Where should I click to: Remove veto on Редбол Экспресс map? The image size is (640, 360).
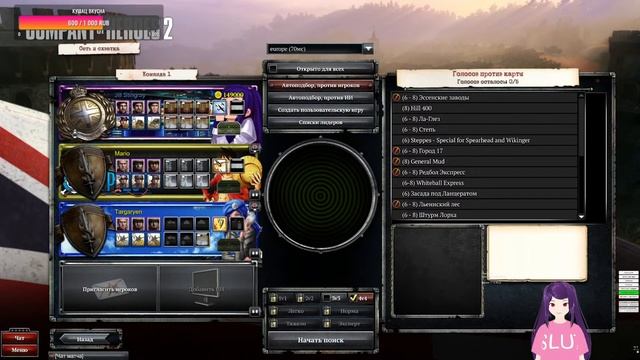(x=396, y=172)
